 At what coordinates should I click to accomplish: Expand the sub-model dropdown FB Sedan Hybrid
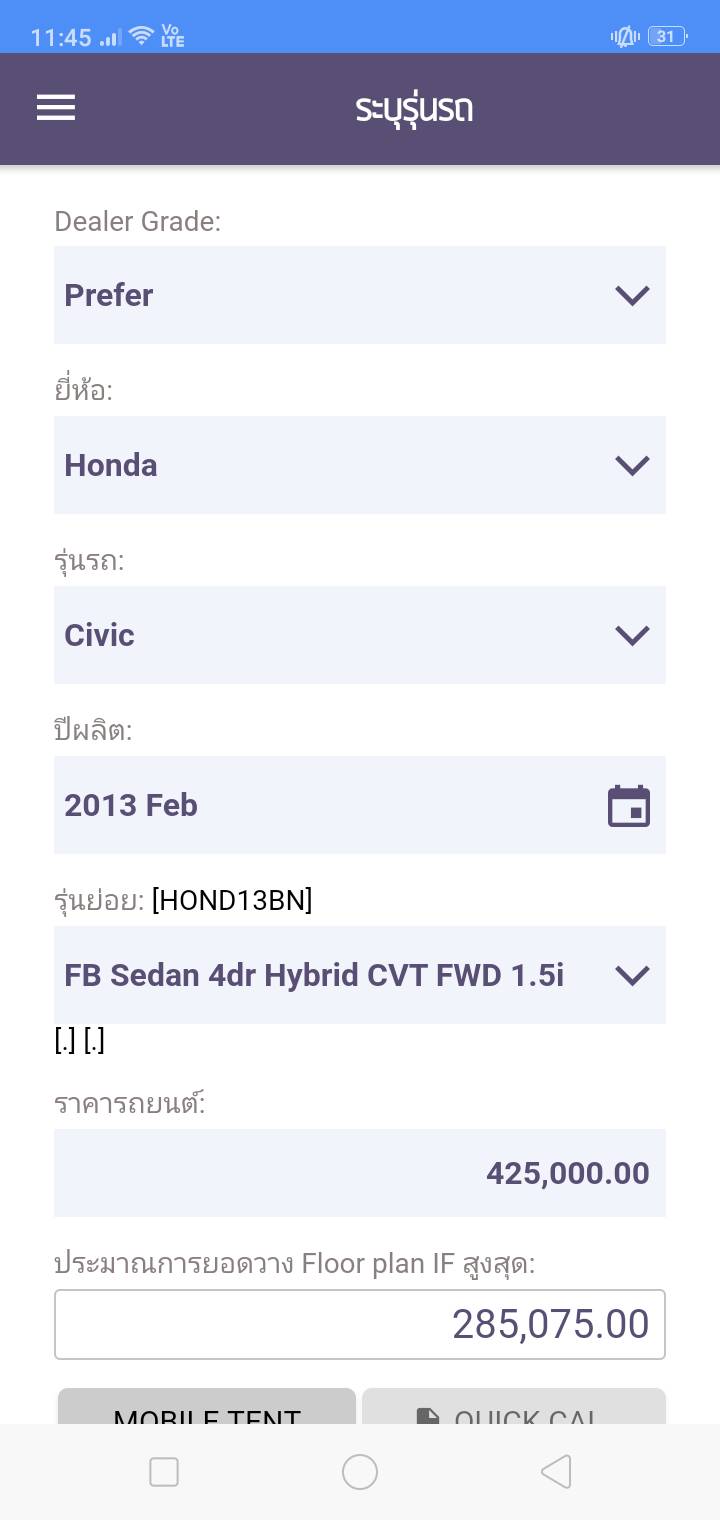coord(360,975)
